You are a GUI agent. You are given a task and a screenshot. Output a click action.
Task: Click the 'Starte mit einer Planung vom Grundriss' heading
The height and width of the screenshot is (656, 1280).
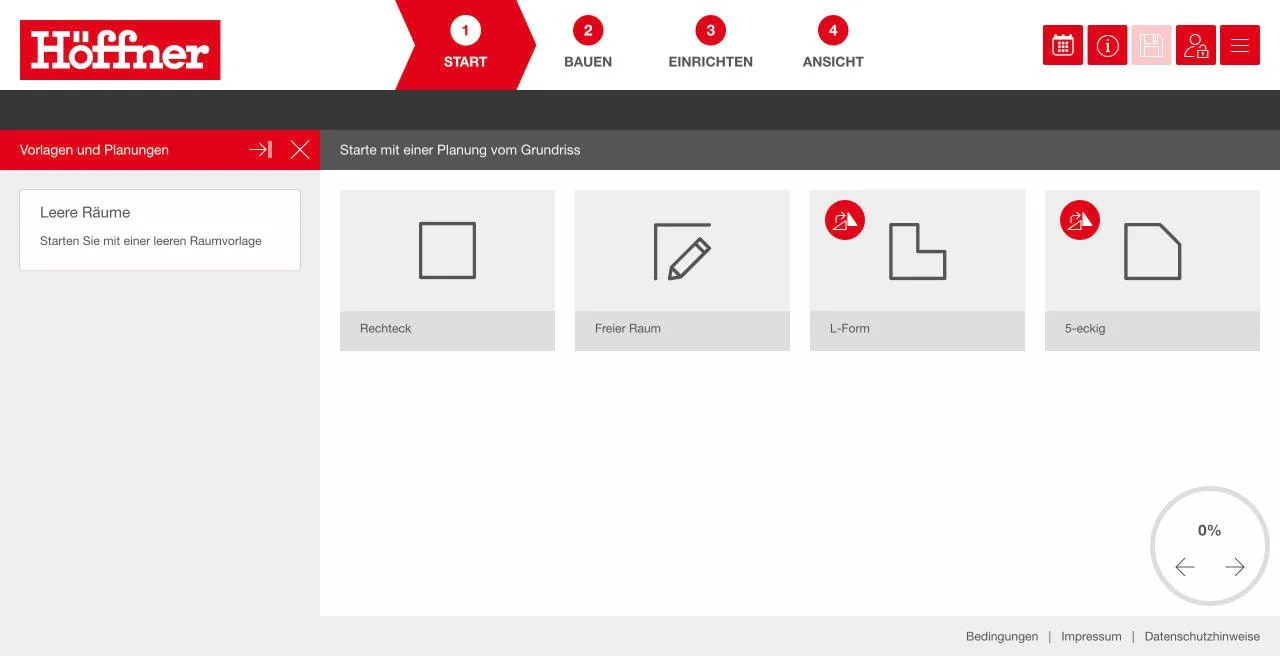pos(460,150)
